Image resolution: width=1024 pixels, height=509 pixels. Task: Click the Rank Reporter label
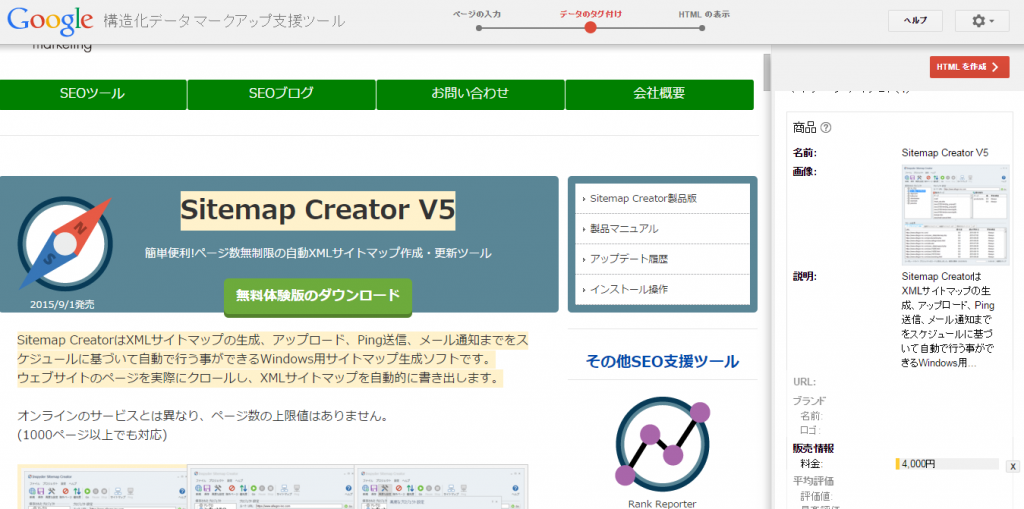(x=662, y=504)
